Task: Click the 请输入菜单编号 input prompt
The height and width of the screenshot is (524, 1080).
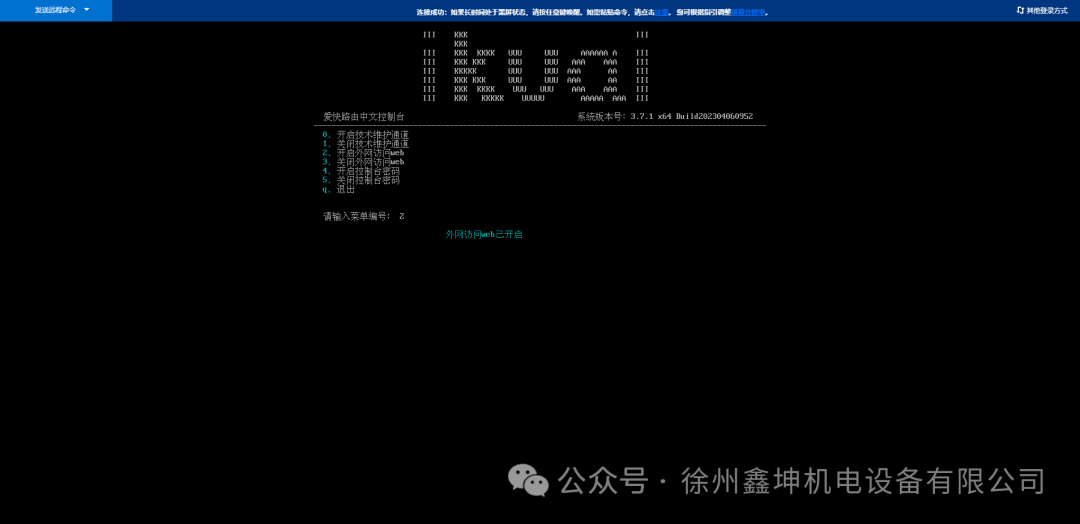Action: [364, 216]
